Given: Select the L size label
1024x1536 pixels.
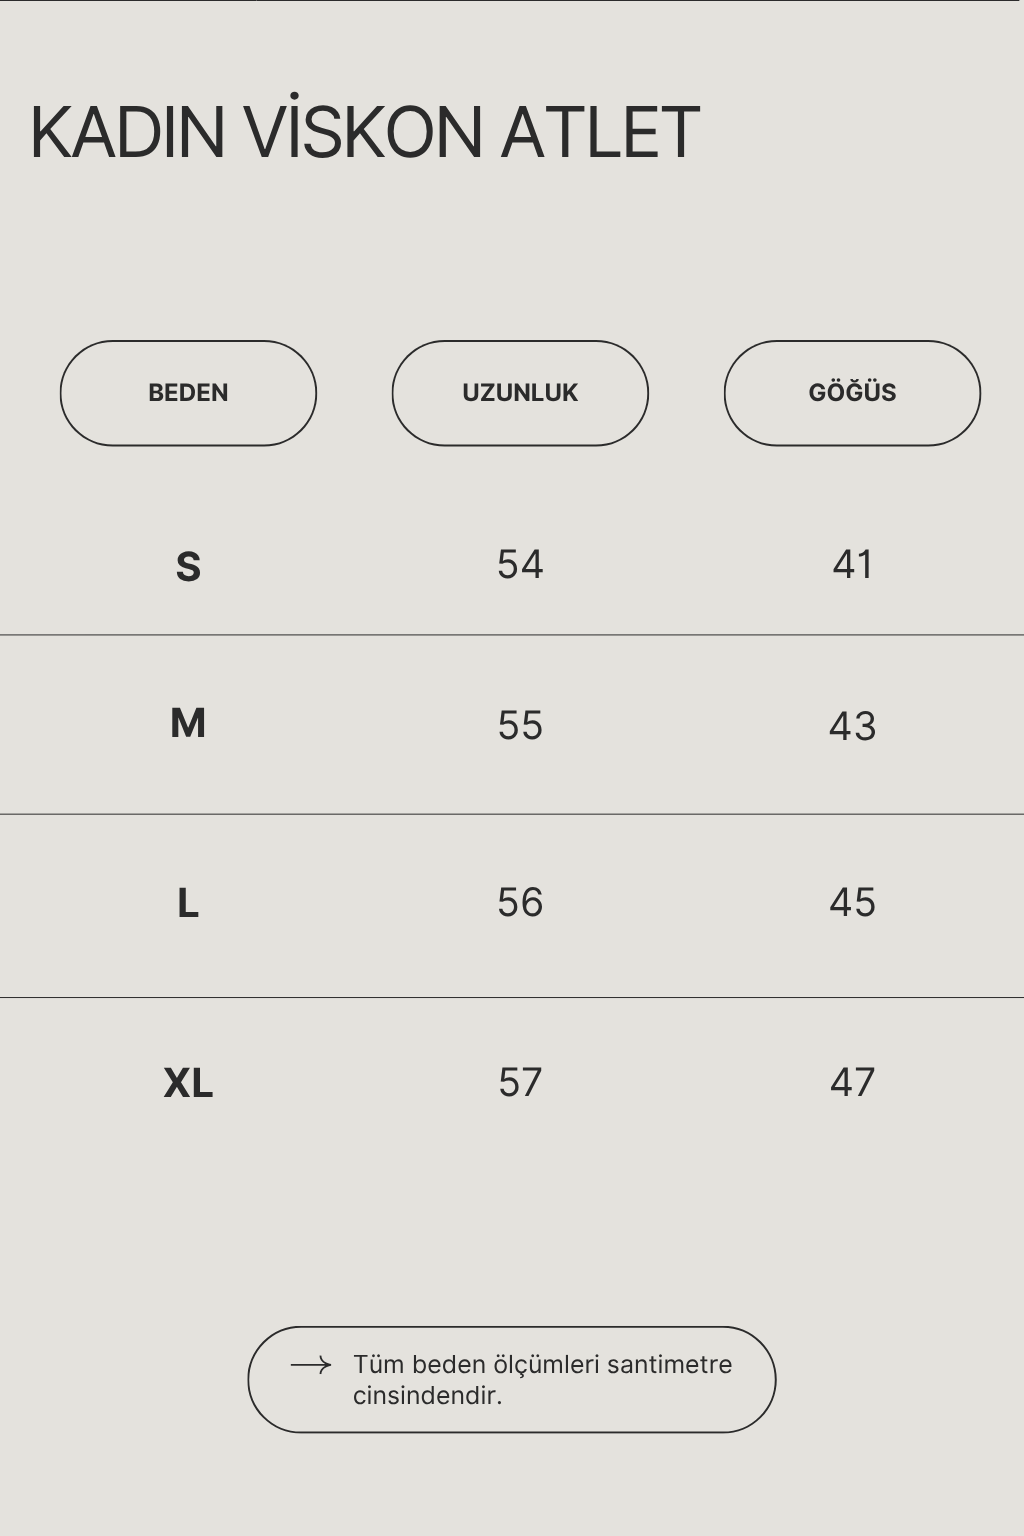Looking at the screenshot, I should point(188,904).
